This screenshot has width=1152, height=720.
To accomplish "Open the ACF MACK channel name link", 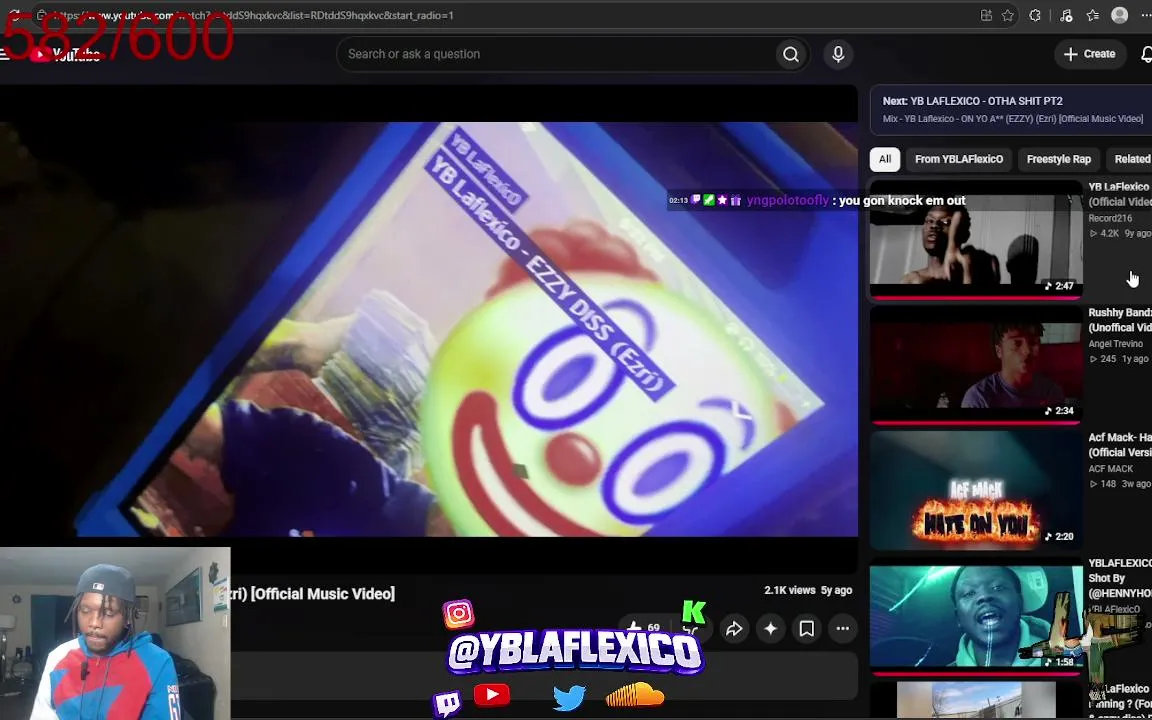I will [1111, 469].
